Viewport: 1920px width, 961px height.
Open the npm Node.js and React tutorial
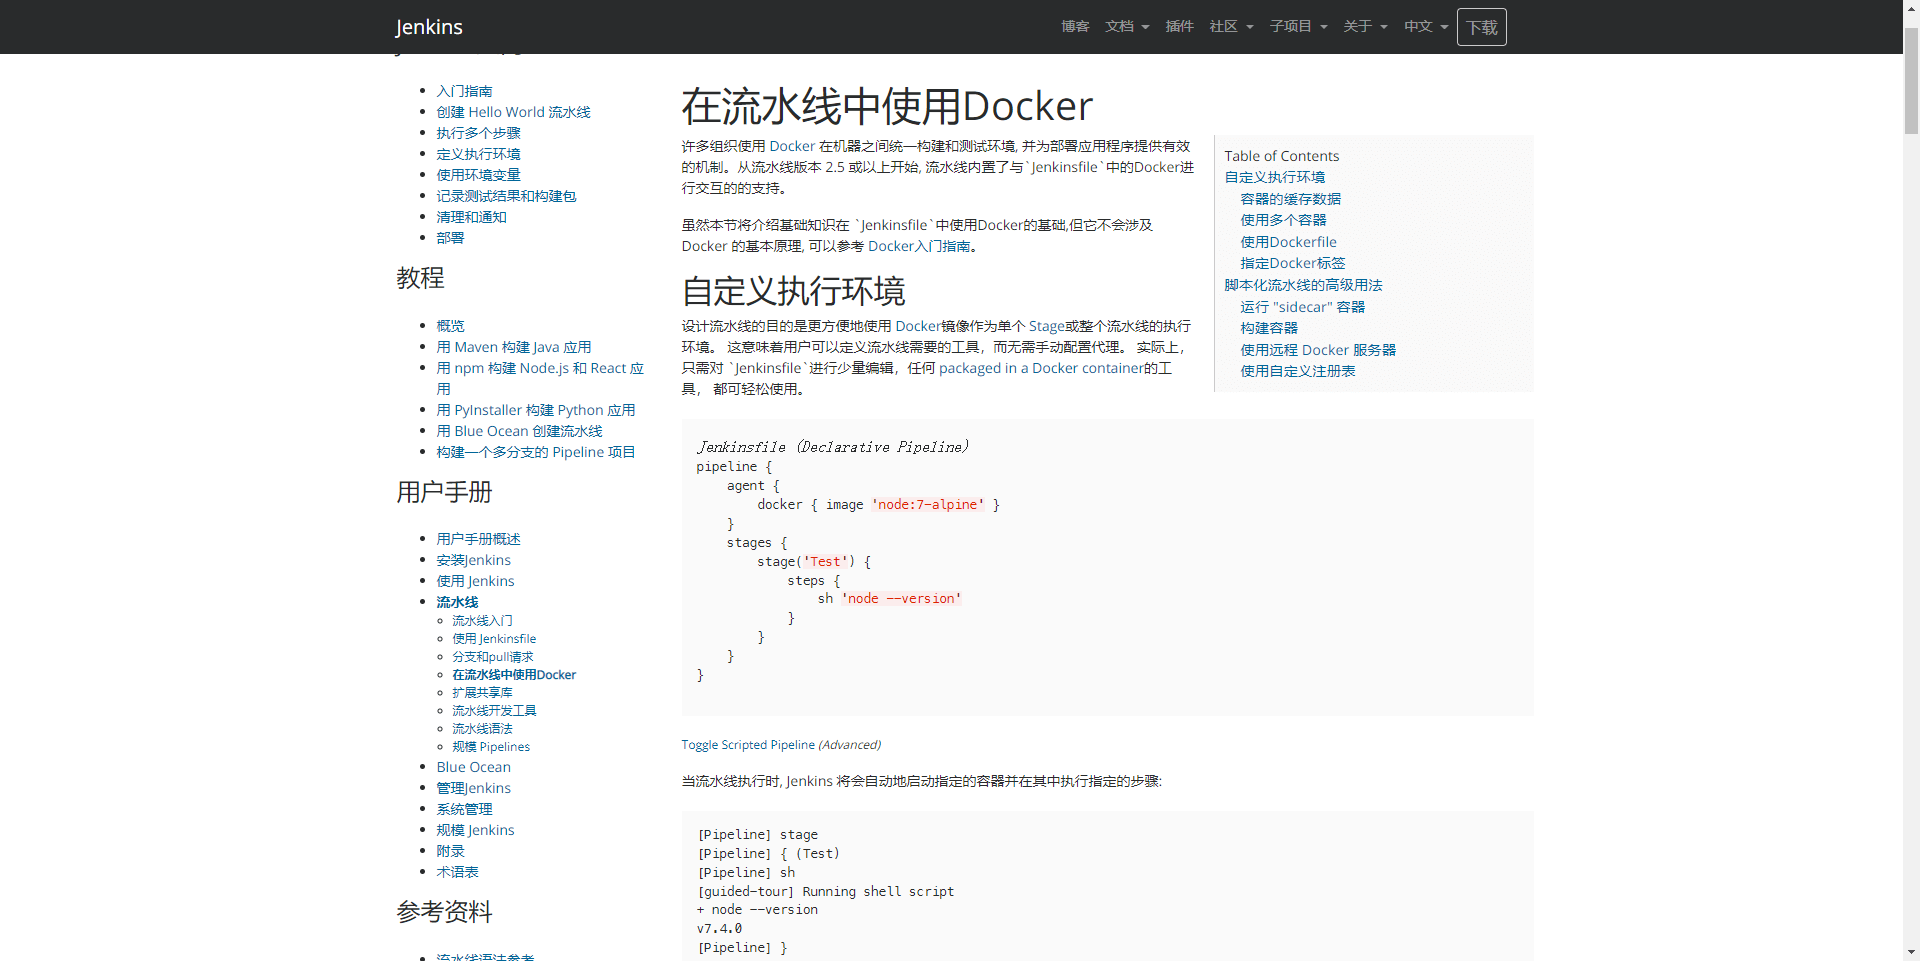pos(539,368)
